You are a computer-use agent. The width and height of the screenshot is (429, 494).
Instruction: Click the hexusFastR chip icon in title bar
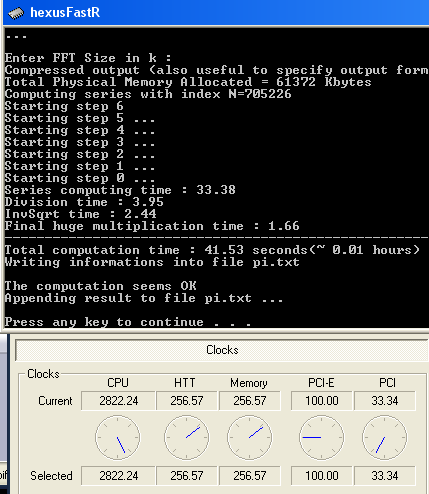[x=16, y=13]
